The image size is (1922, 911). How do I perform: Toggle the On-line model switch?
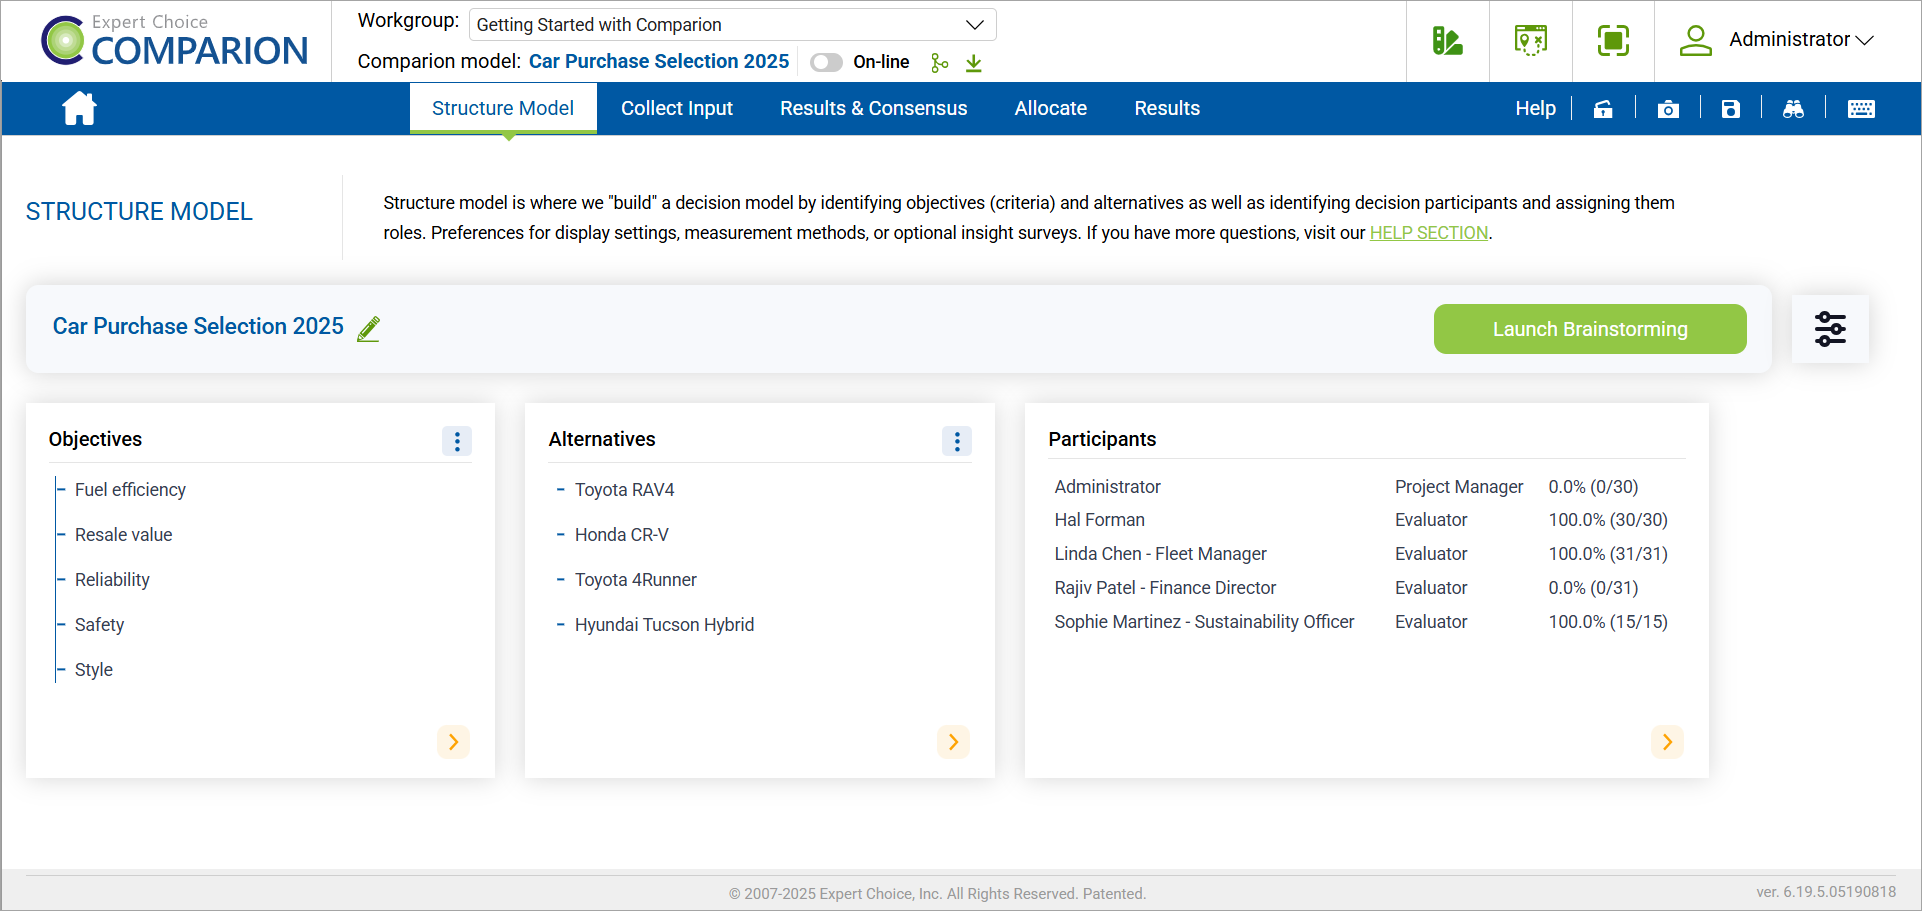pos(826,62)
